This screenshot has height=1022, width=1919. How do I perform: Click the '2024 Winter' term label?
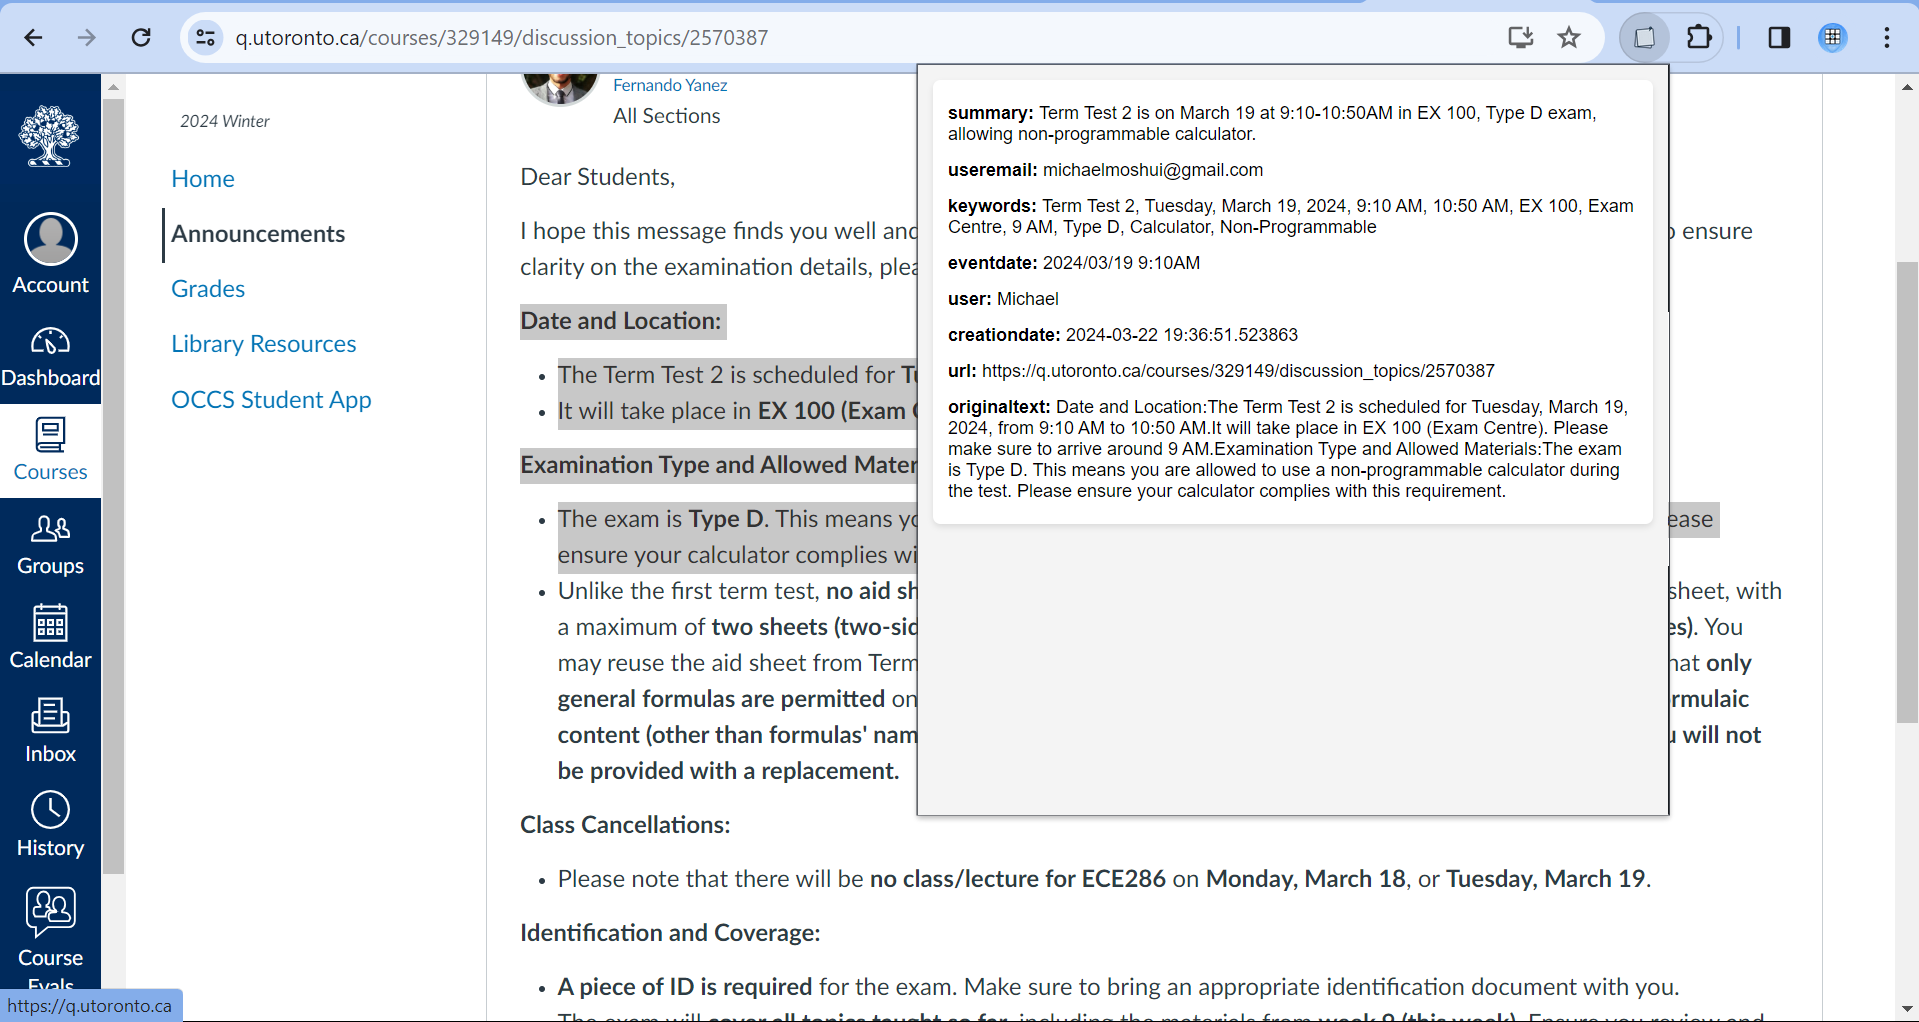(x=225, y=121)
